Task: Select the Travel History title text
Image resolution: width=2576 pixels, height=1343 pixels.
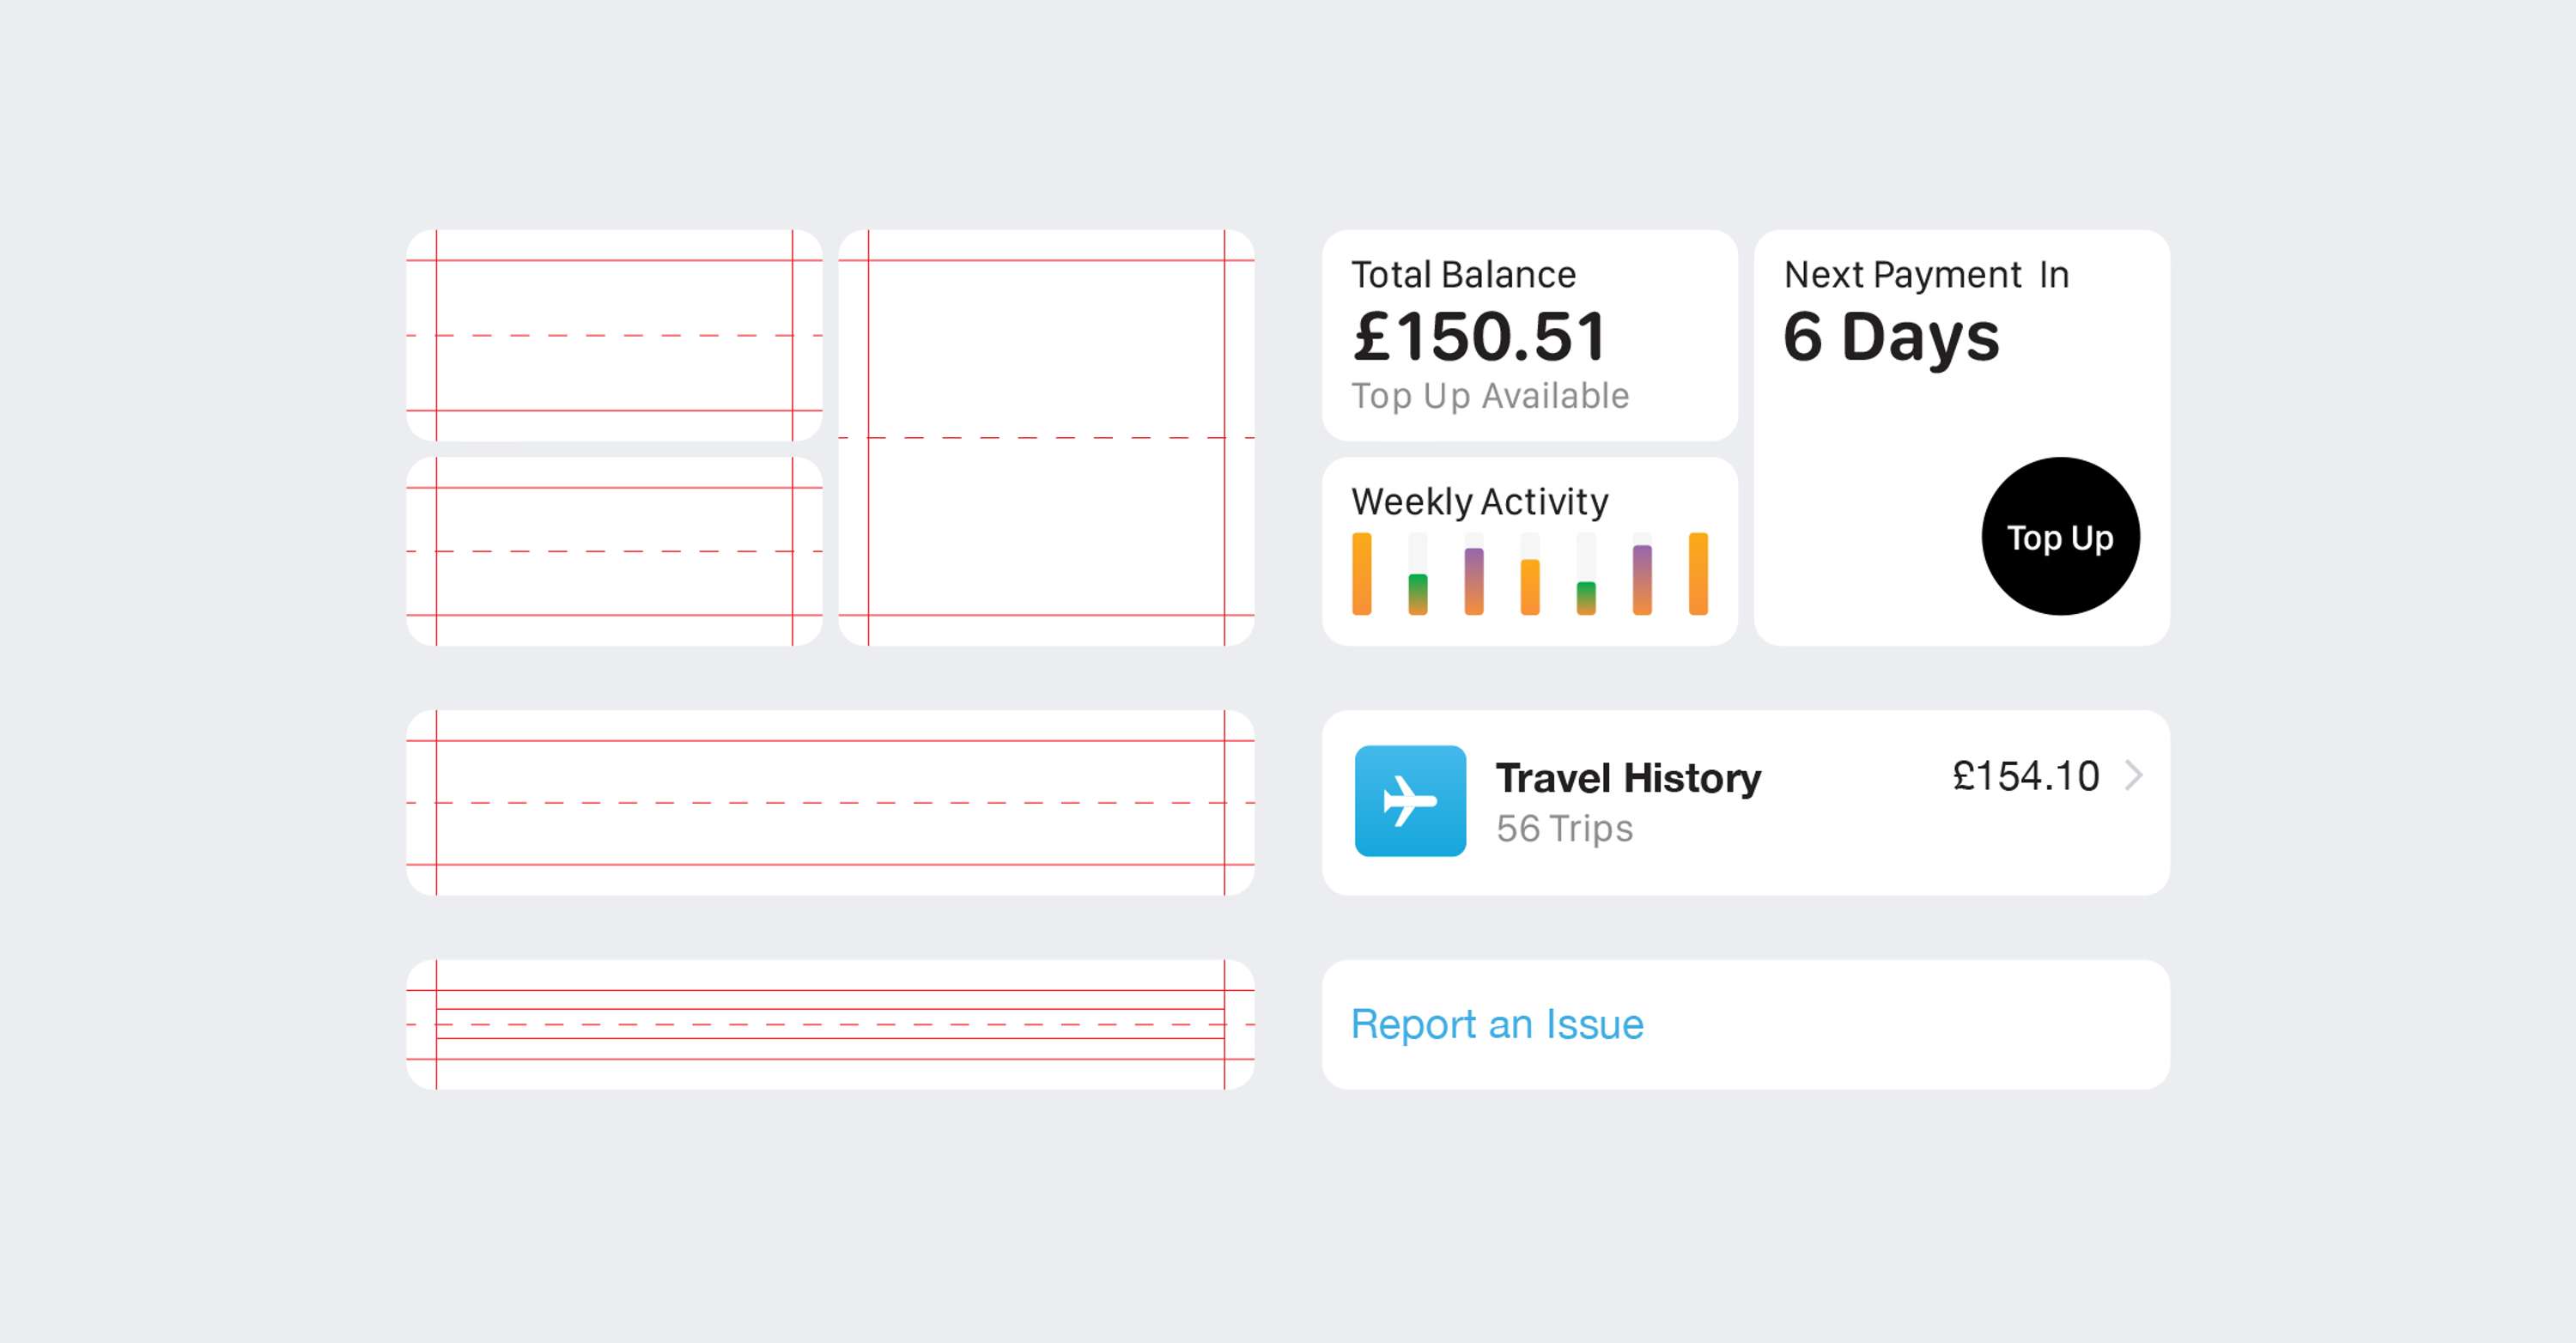Action: [x=1628, y=778]
